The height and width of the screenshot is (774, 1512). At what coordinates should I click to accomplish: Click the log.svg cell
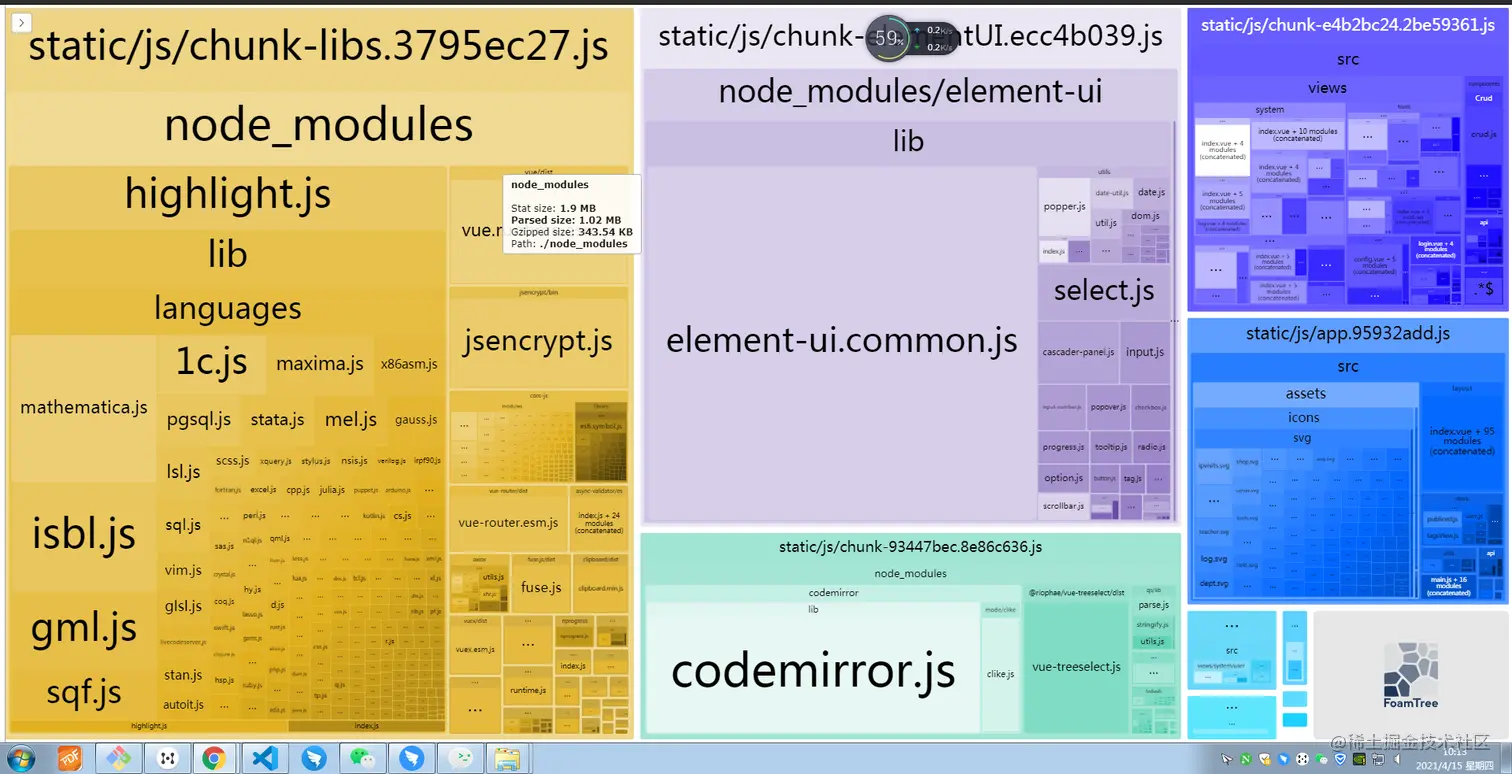pyautogui.click(x=1214, y=559)
